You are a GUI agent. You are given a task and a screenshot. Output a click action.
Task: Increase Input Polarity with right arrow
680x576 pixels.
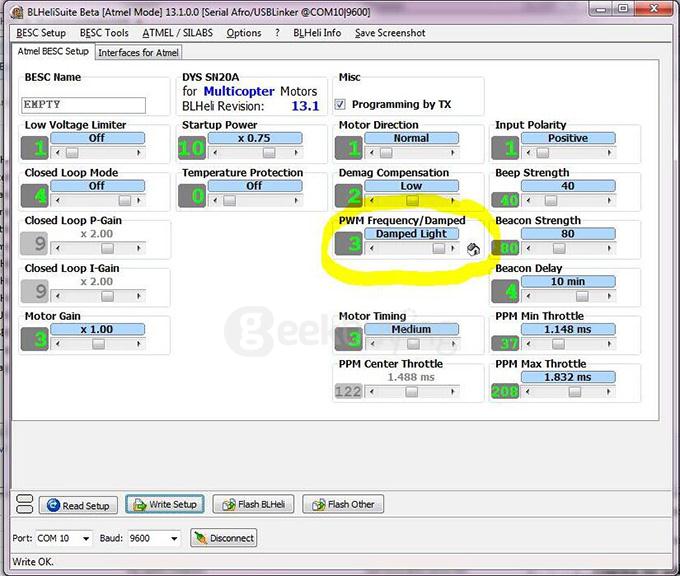(609, 153)
